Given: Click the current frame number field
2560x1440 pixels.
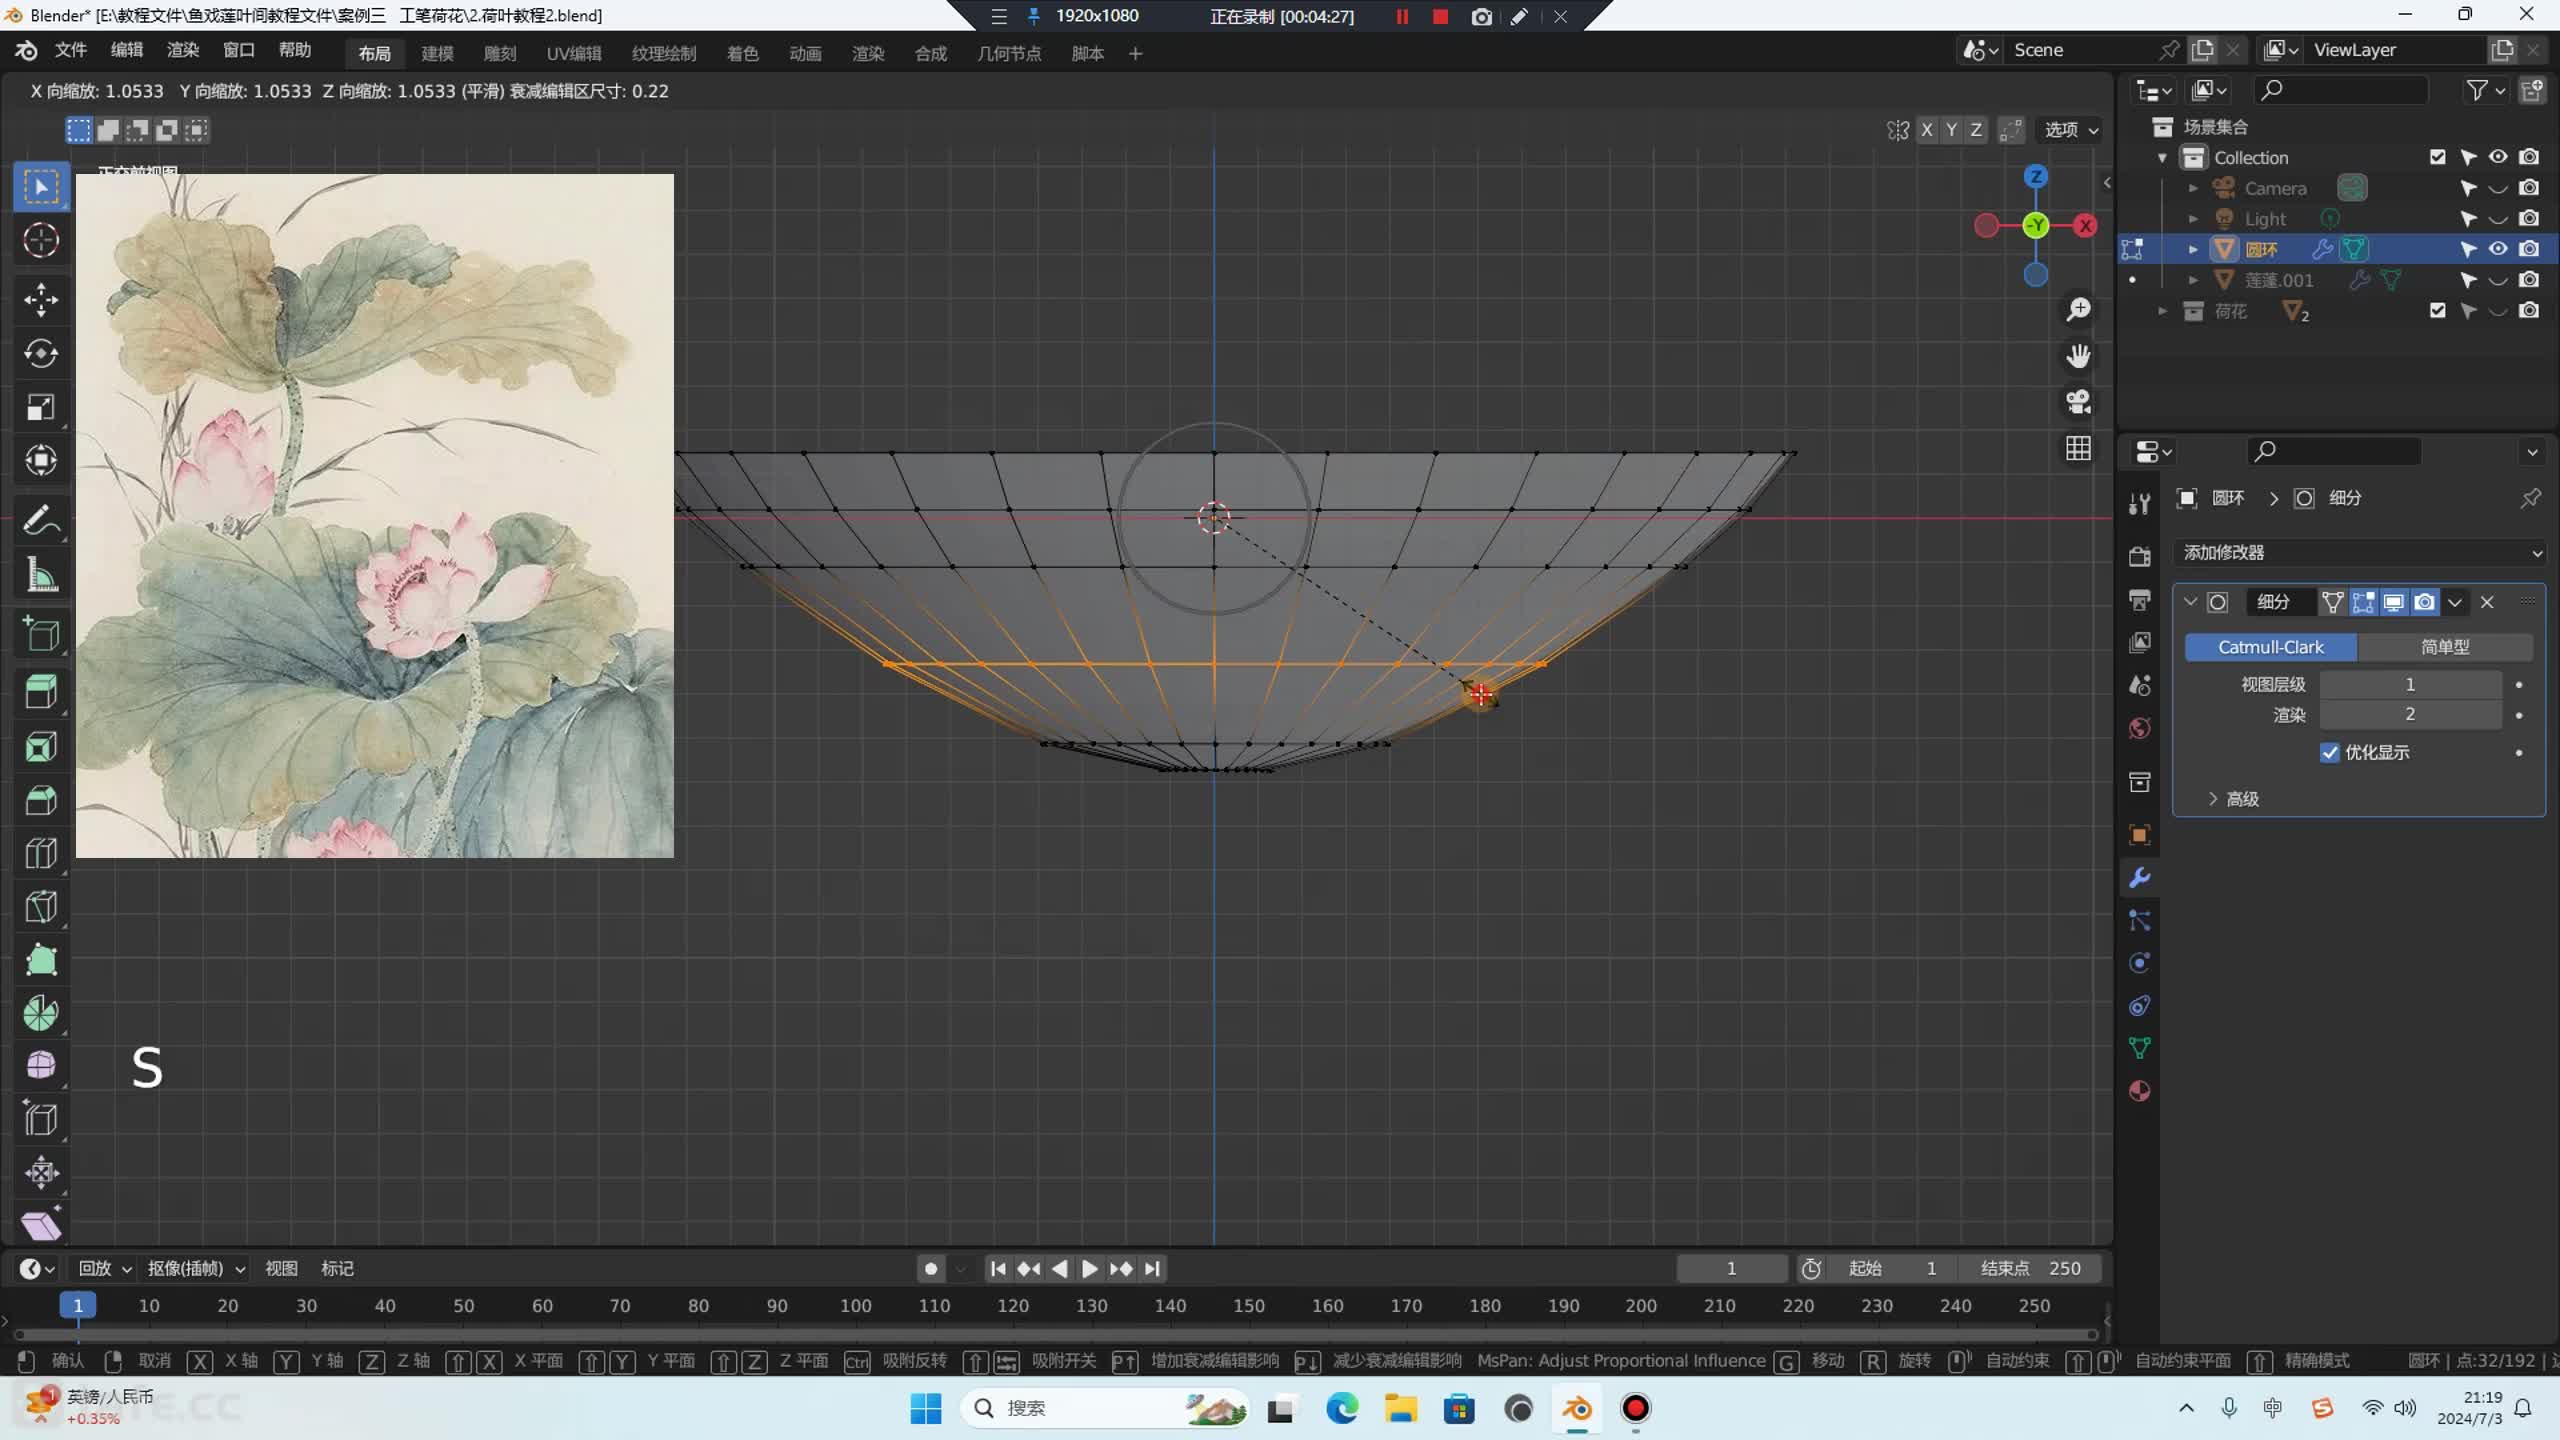Looking at the screenshot, I should tap(1731, 1268).
